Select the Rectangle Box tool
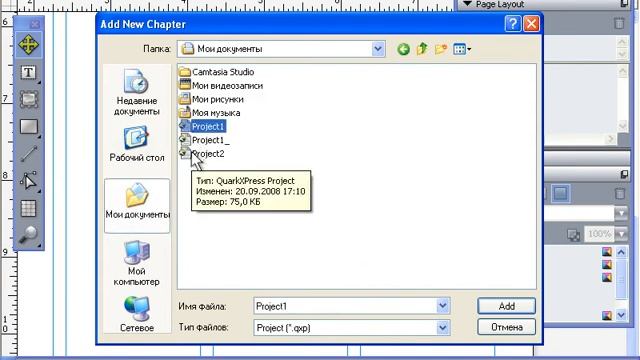This screenshot has width=640, height=360. point(29,127)
